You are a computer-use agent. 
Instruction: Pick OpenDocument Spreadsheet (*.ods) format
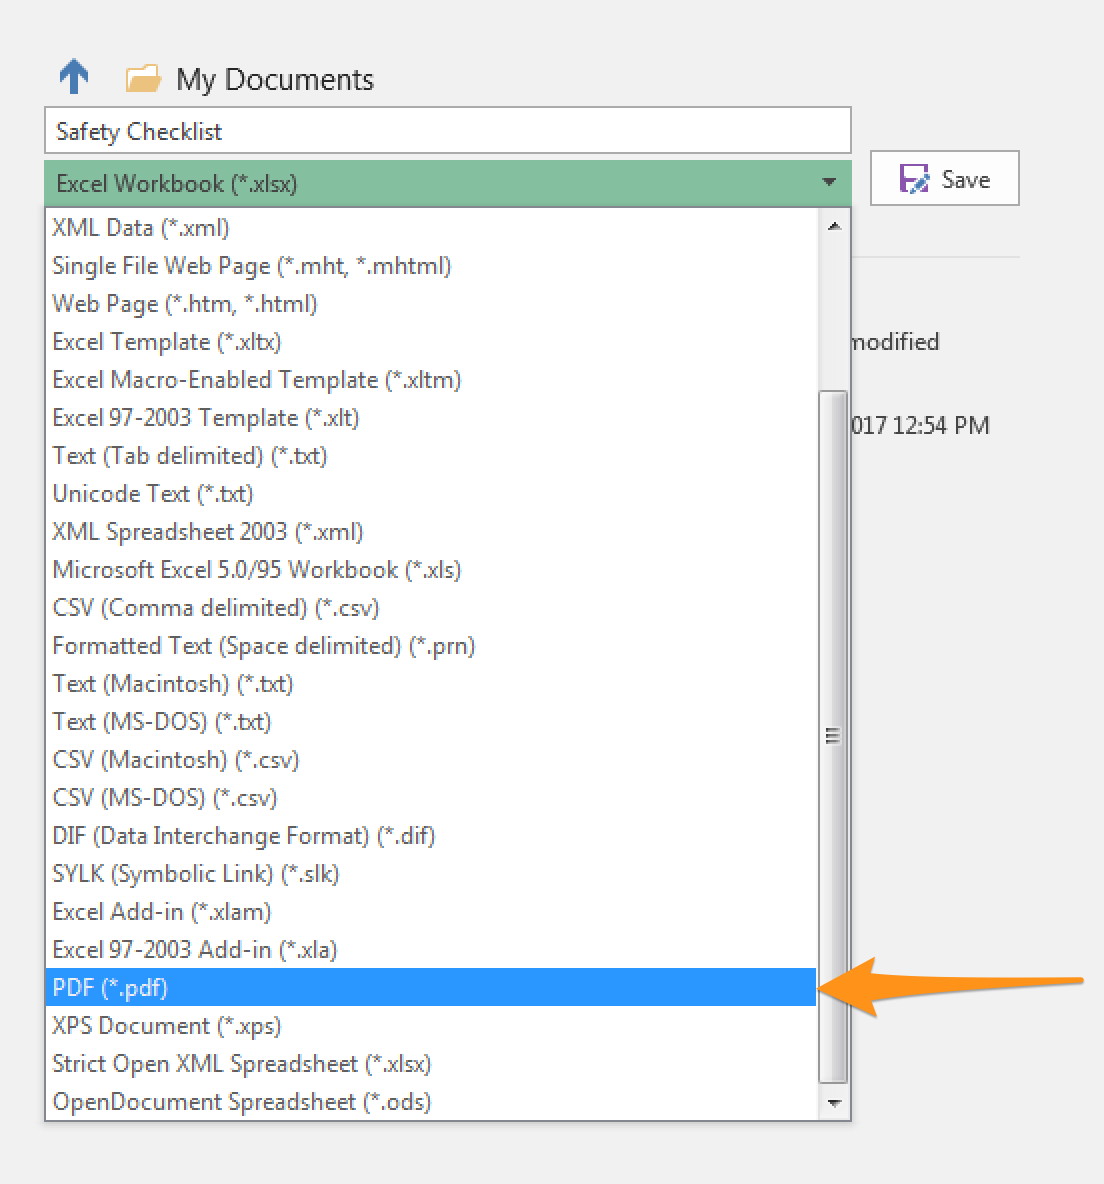pos(242,1102)
